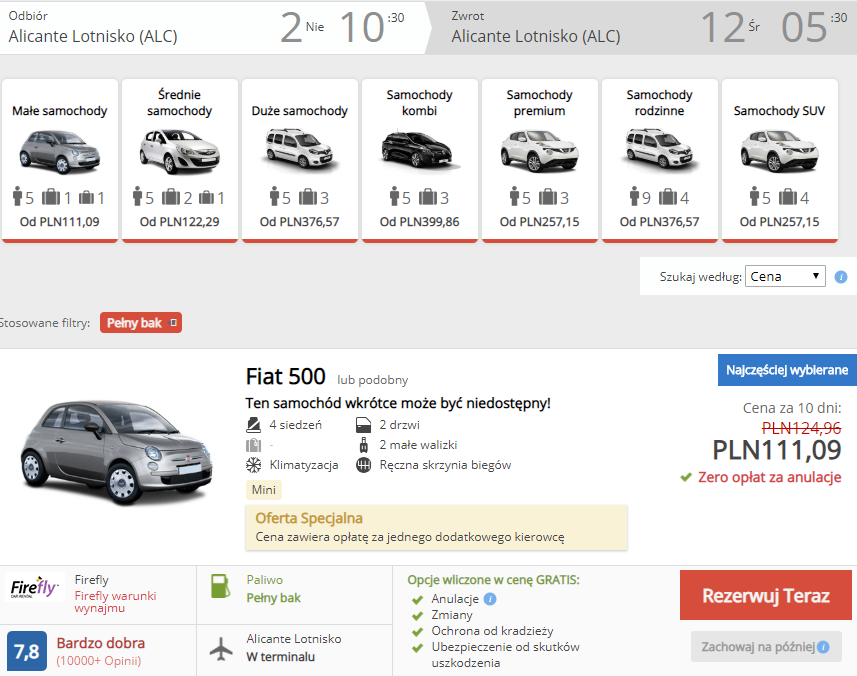Select the Samochody kombi category

point(420,160)
